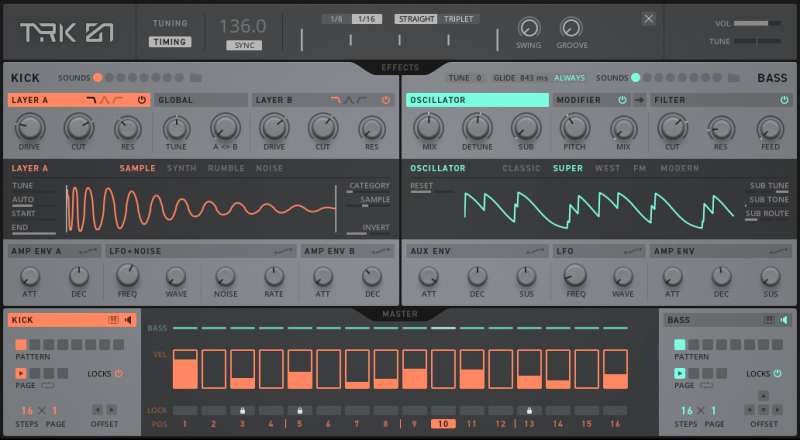The height and width of the screenshot is (440, 800).
Task: Mute the Kick track speaker icon
Action: [x=128, y=320]
